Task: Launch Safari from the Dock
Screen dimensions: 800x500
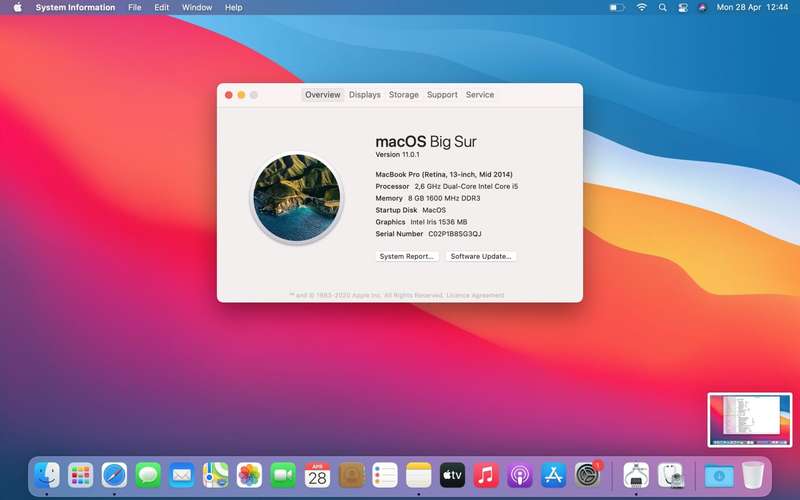Action: [x=114, y=476]
